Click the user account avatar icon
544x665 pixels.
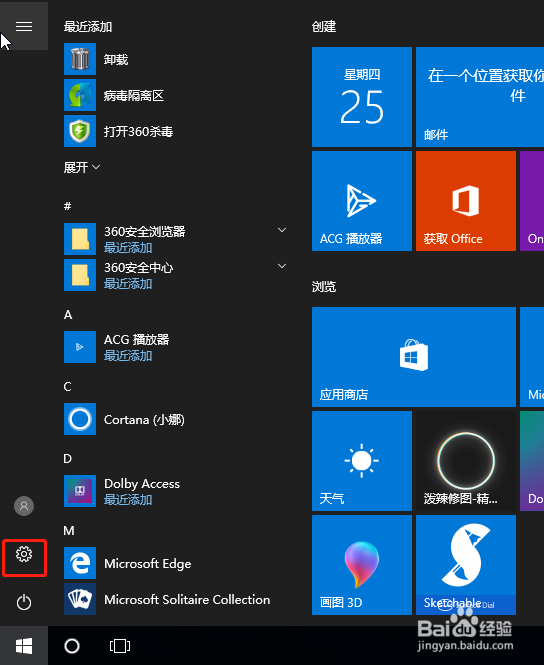point(24,506)
